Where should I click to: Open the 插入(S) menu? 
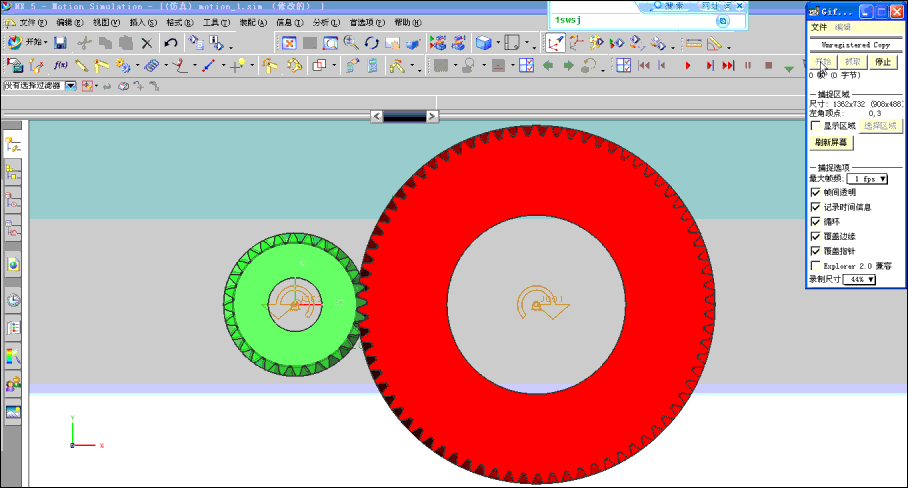click(143, 23)
